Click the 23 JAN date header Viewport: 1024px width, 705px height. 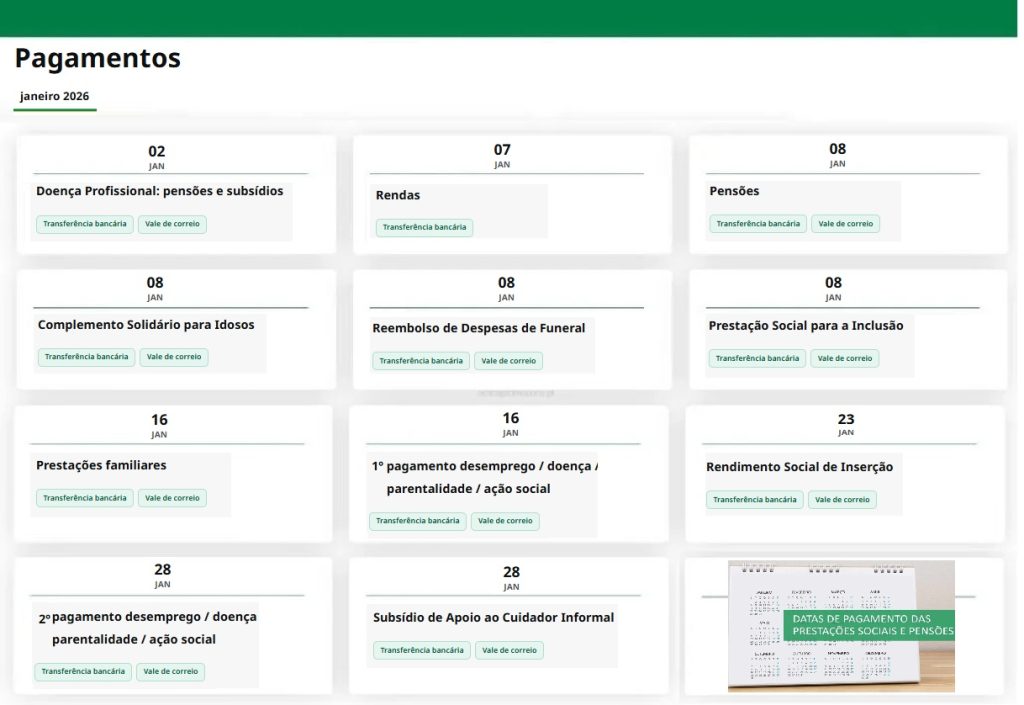coord(845,425)
